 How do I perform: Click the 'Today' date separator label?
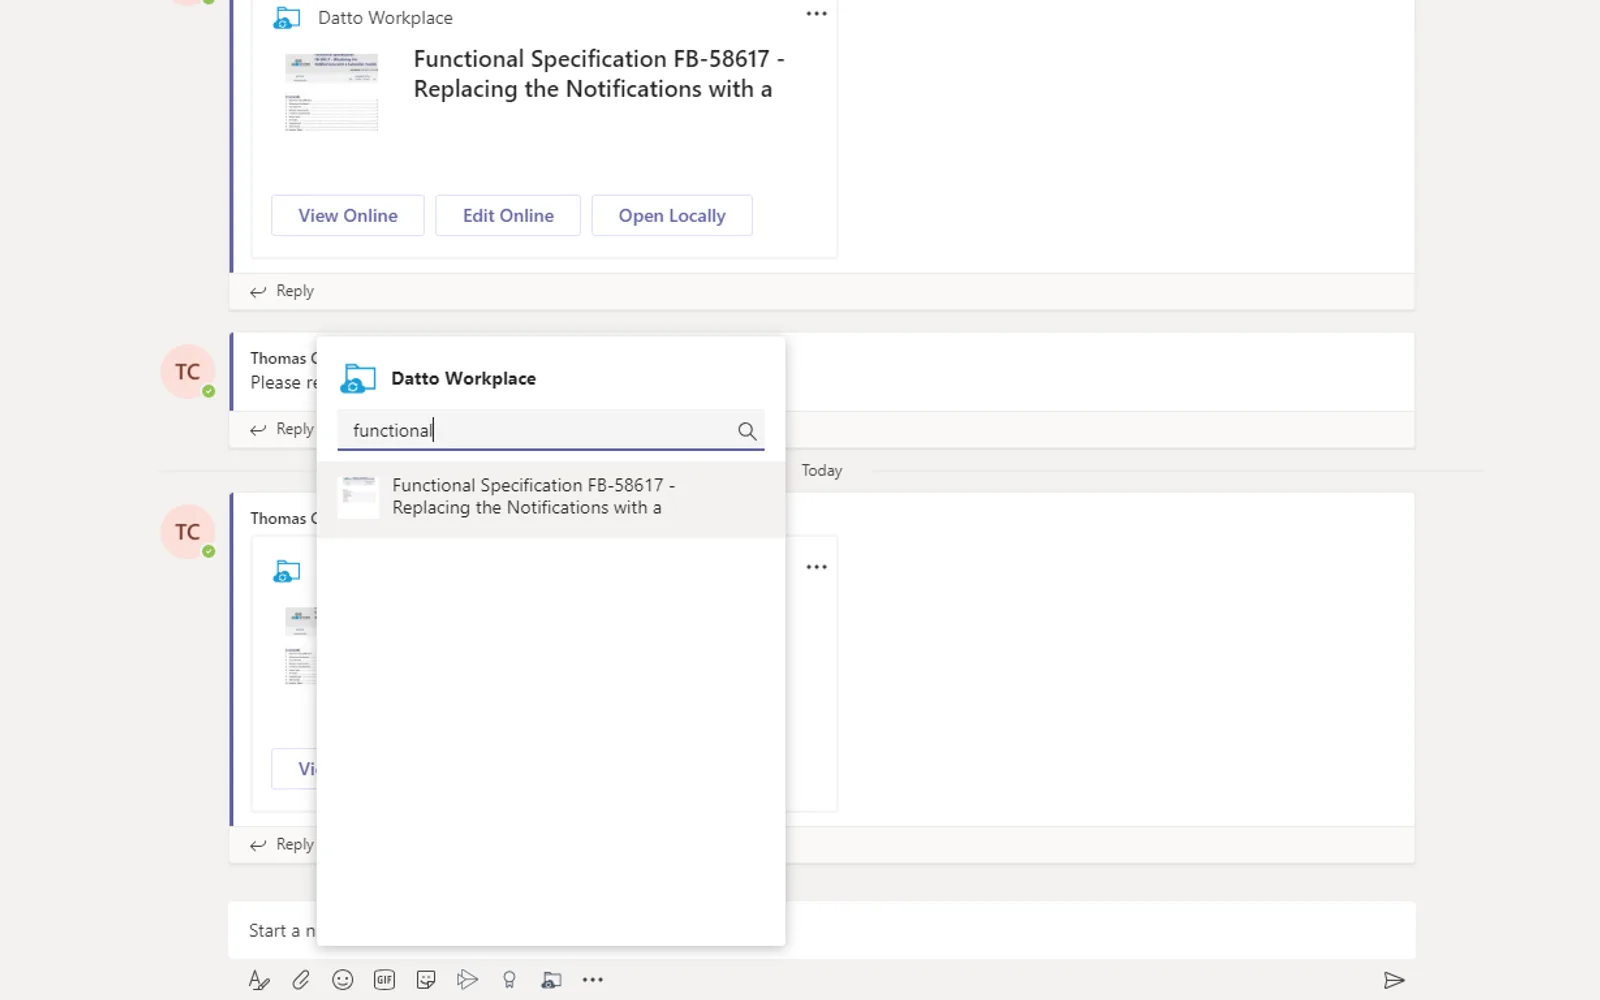[x=822, y=470]
